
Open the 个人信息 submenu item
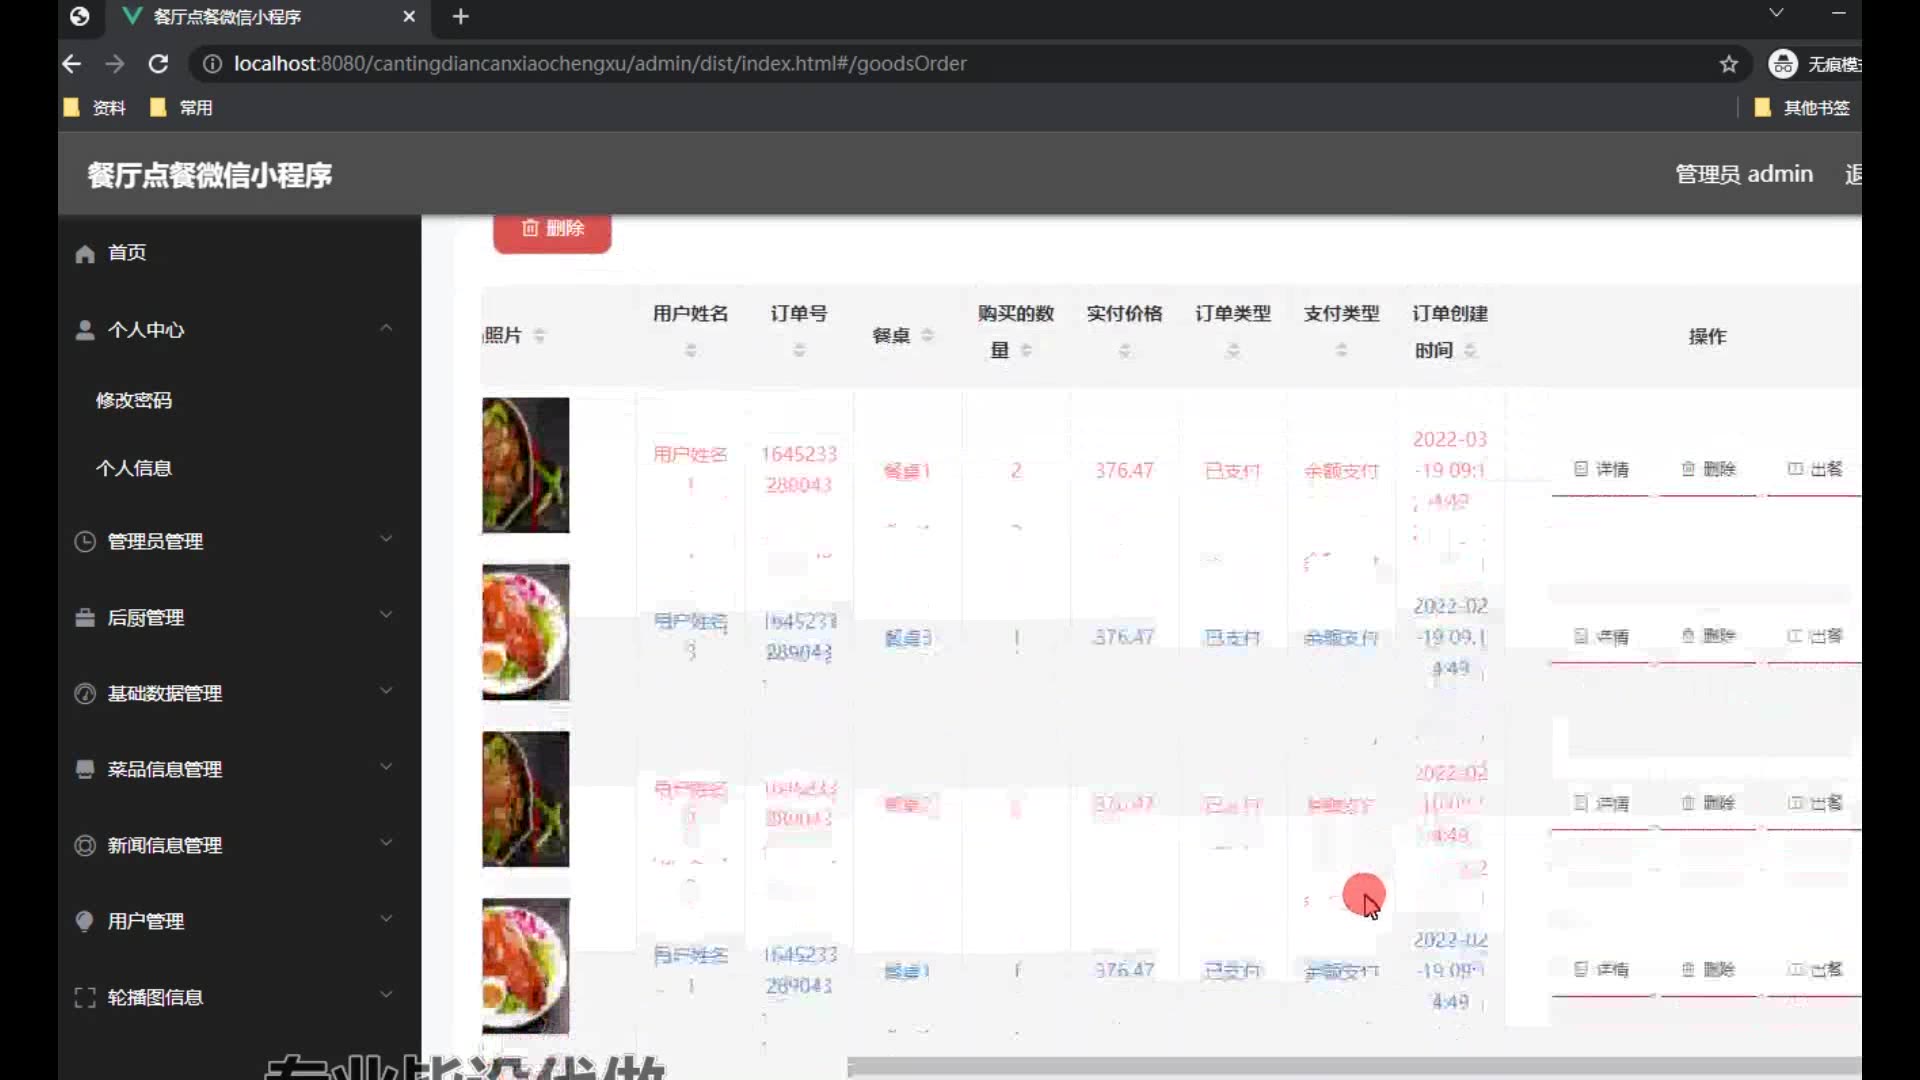click(x=134, y=468)
